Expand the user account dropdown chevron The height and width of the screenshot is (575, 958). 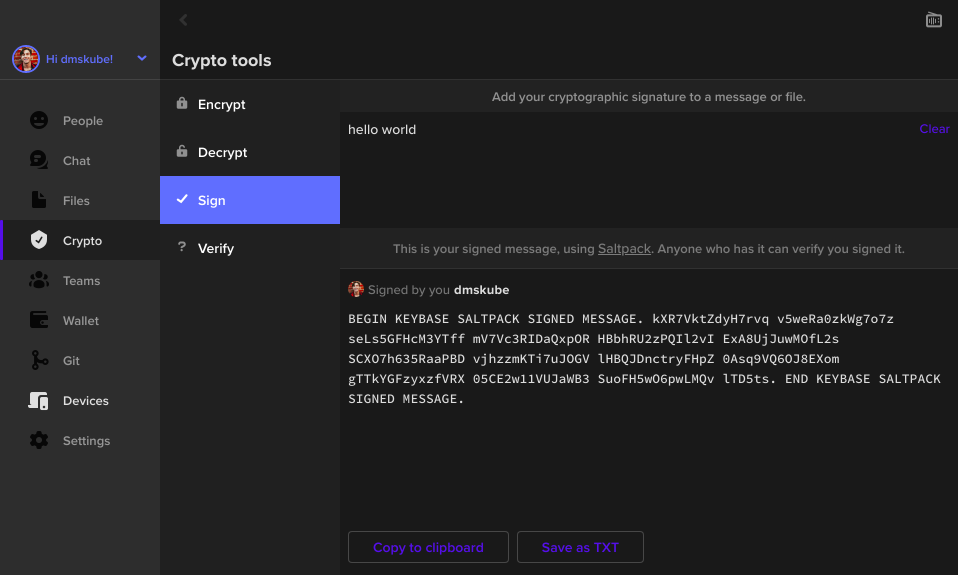coord(142,58)
